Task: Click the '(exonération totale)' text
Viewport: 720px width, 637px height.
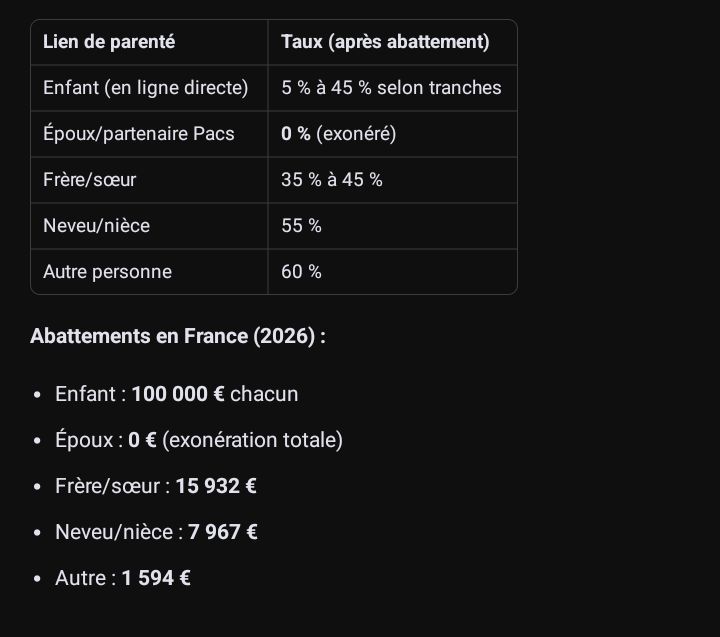Action: click(x=253, y=440)
